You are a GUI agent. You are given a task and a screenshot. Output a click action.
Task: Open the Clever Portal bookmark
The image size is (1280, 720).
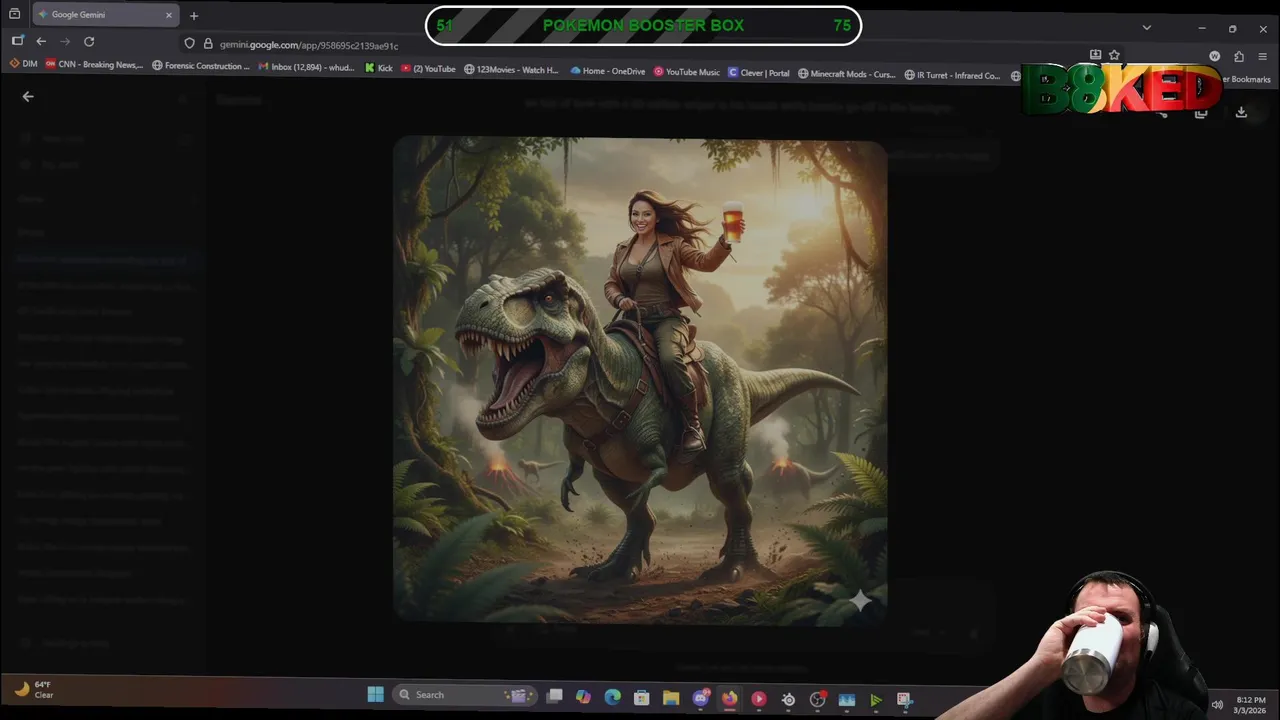[759, 73]
